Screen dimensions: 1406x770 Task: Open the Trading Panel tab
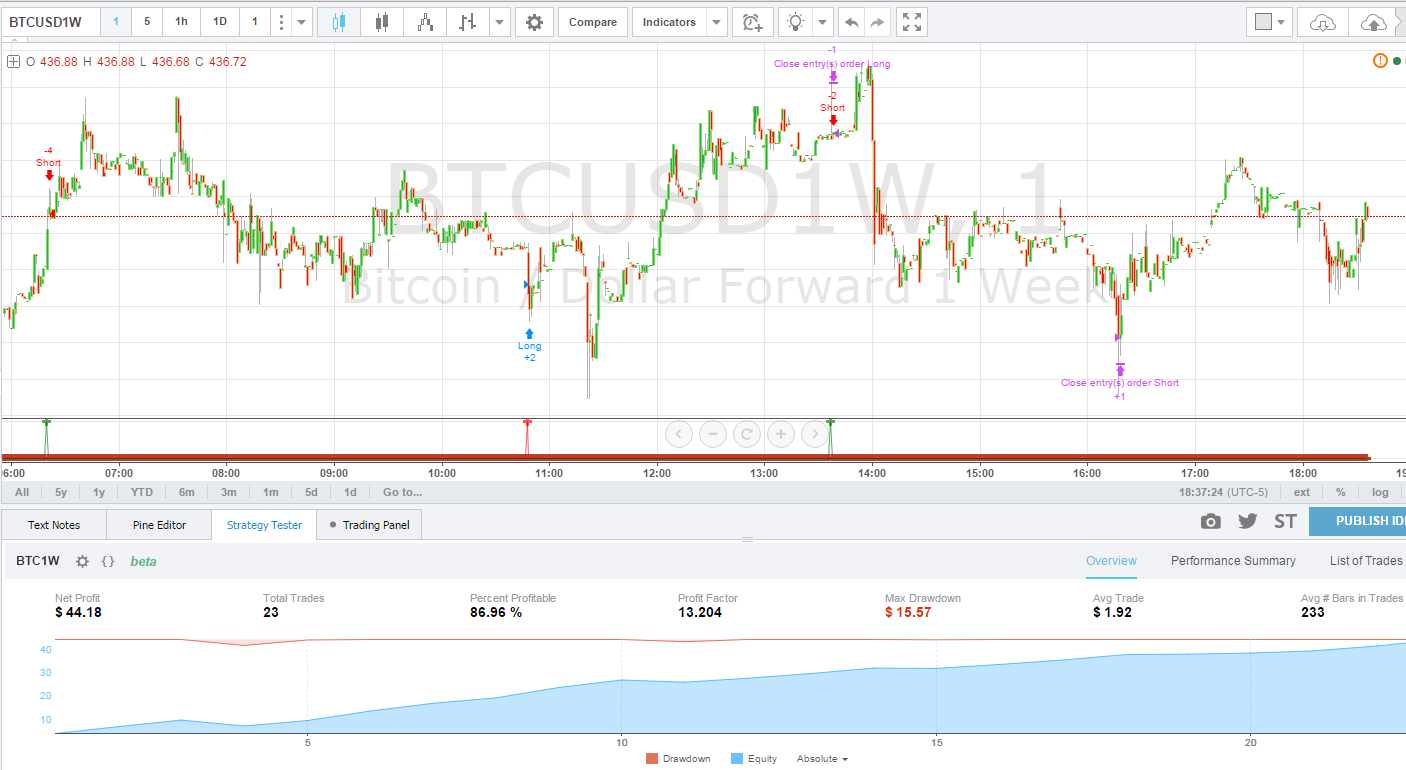tap(369, 525)
